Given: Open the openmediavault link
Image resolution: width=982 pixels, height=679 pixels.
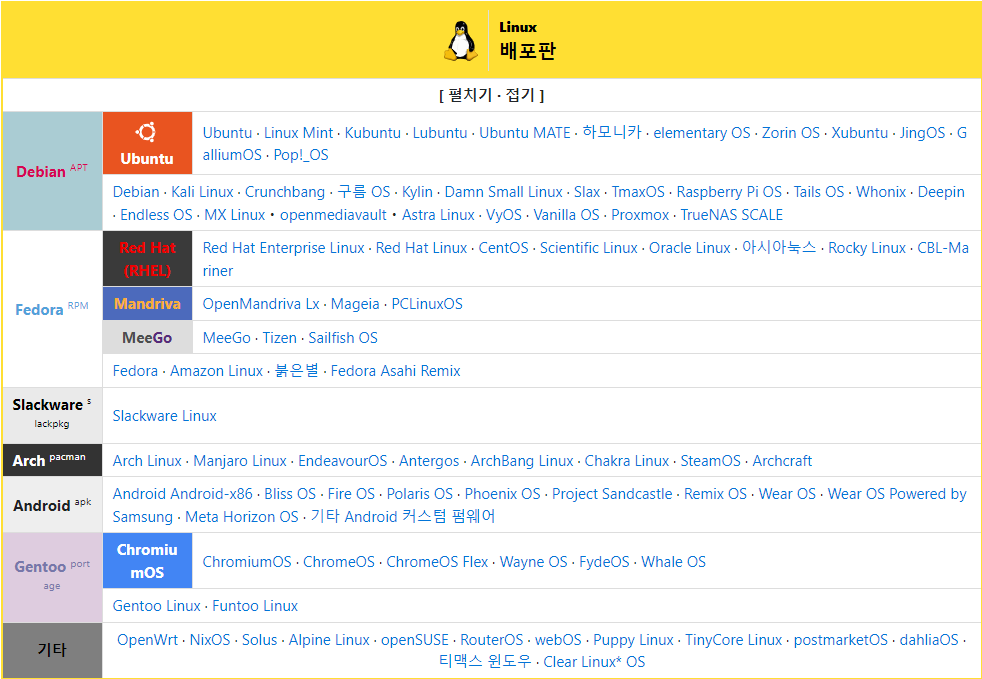Looking at the screenshot, I should tap(333, 215).
